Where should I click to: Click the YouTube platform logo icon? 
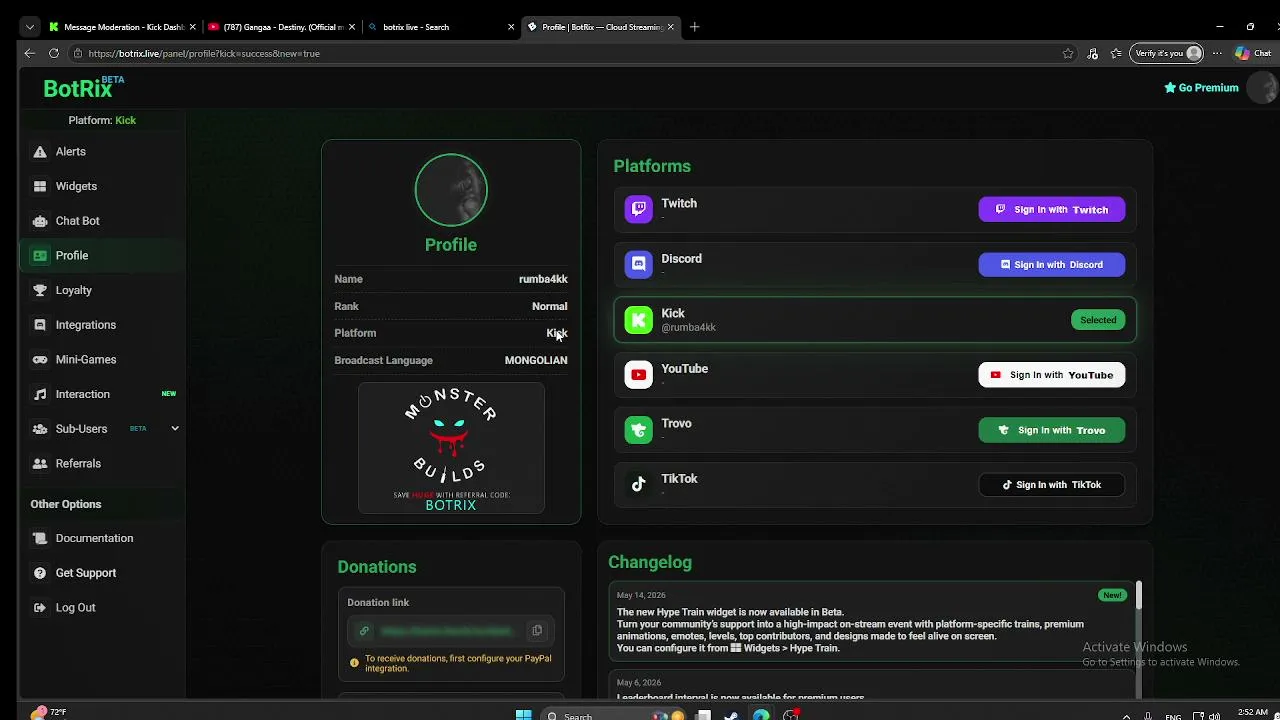click(x=638, y=375)
